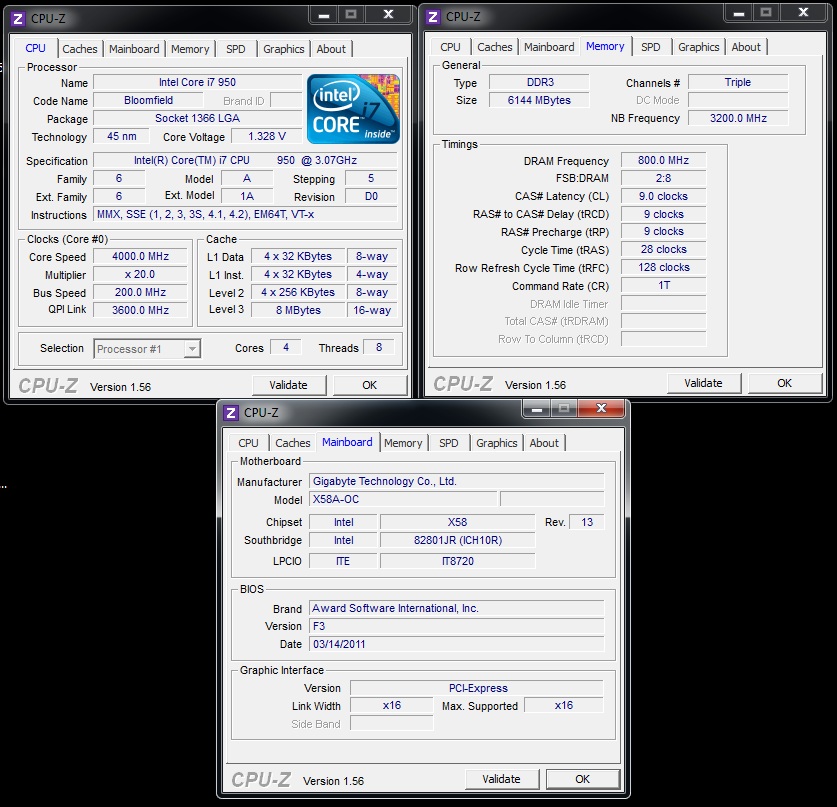The height and width of the screenshot is (807, 837).
Task: Click OK in the Mainboard window
Action: (582, 779)
